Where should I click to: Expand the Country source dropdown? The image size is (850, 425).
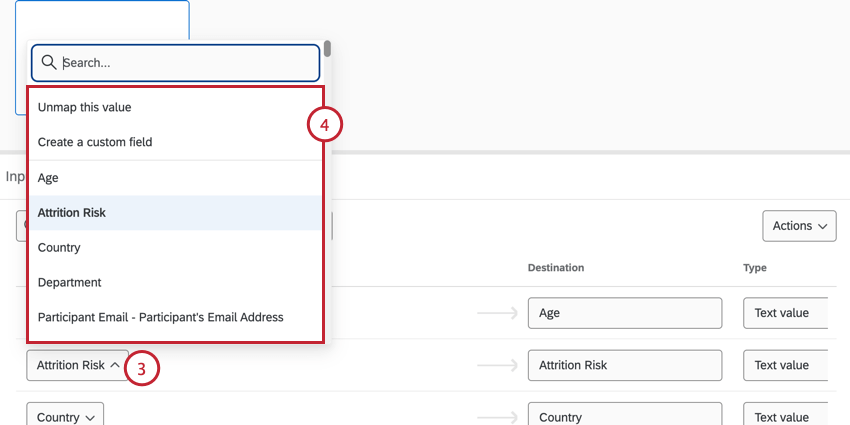tap(65, 417)
